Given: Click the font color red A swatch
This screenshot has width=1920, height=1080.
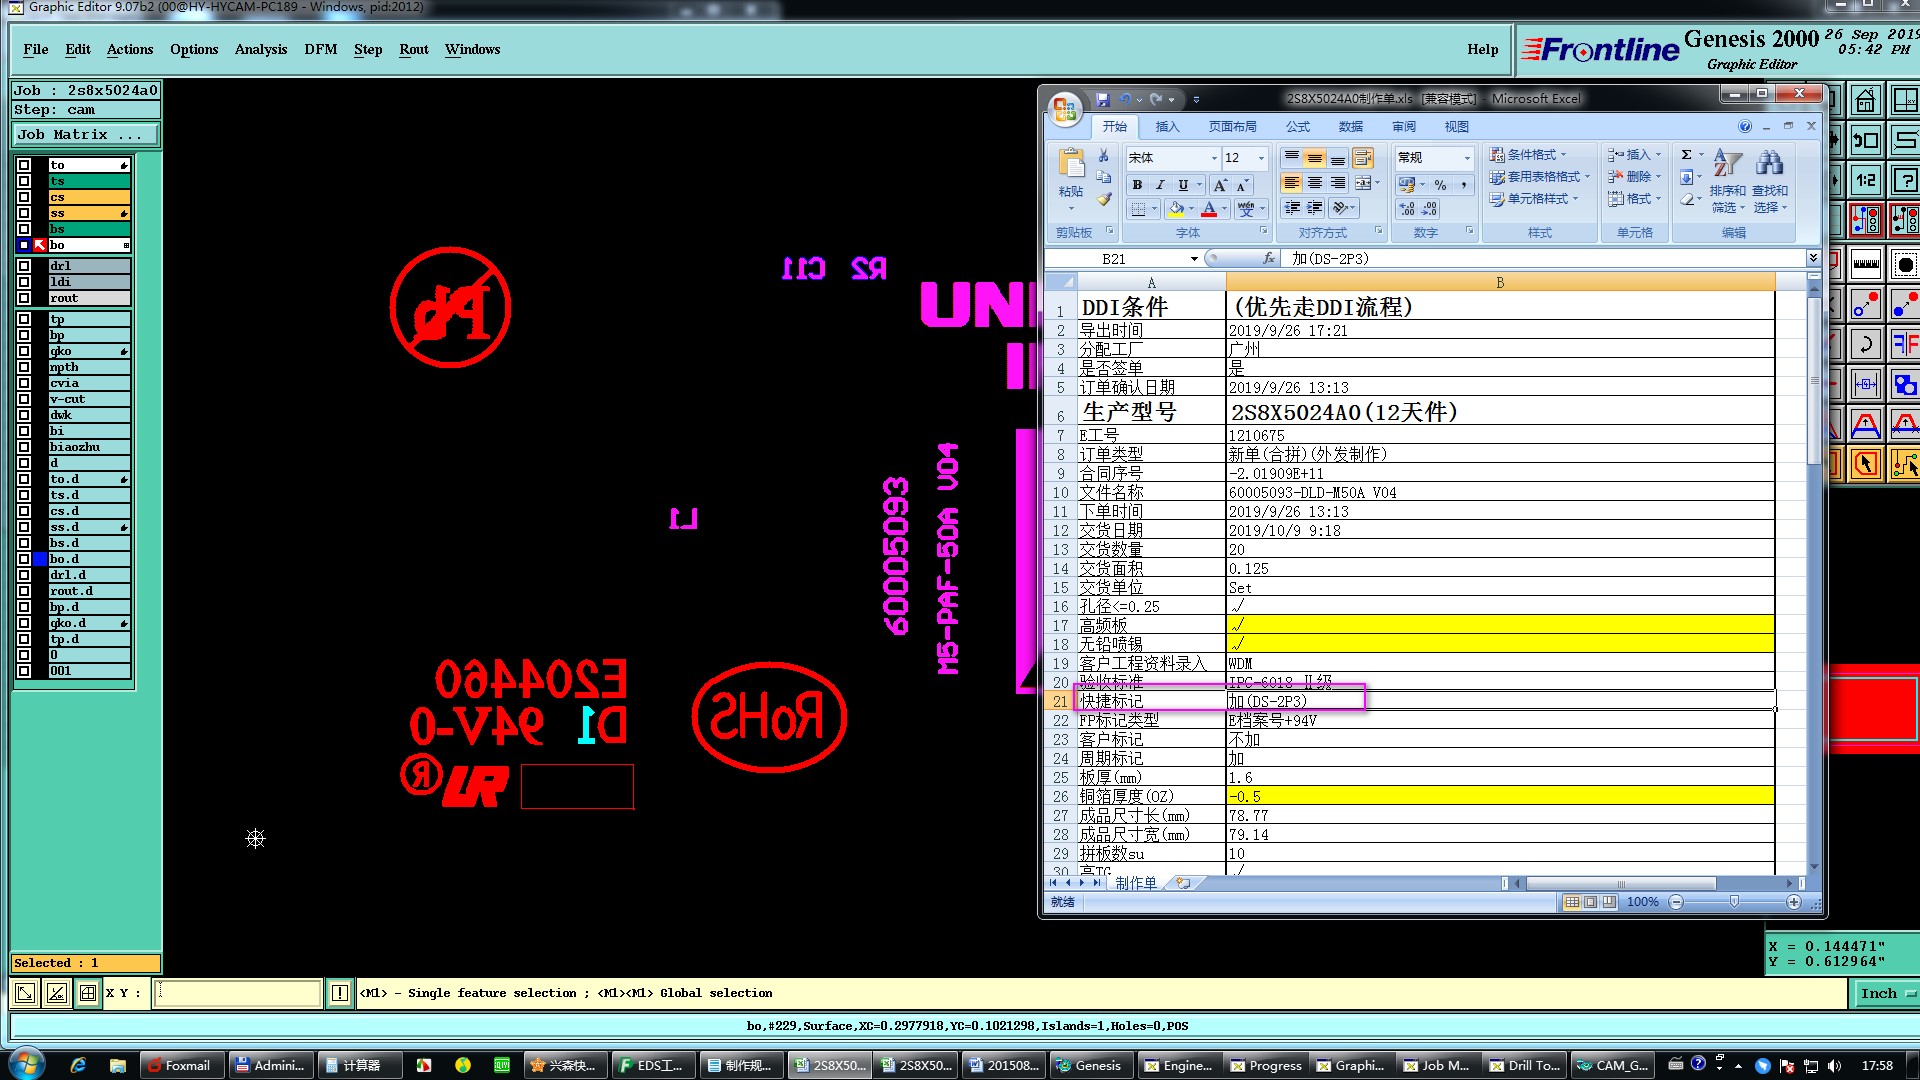Looking at the screenshot, I should (x=1209, y=209).
